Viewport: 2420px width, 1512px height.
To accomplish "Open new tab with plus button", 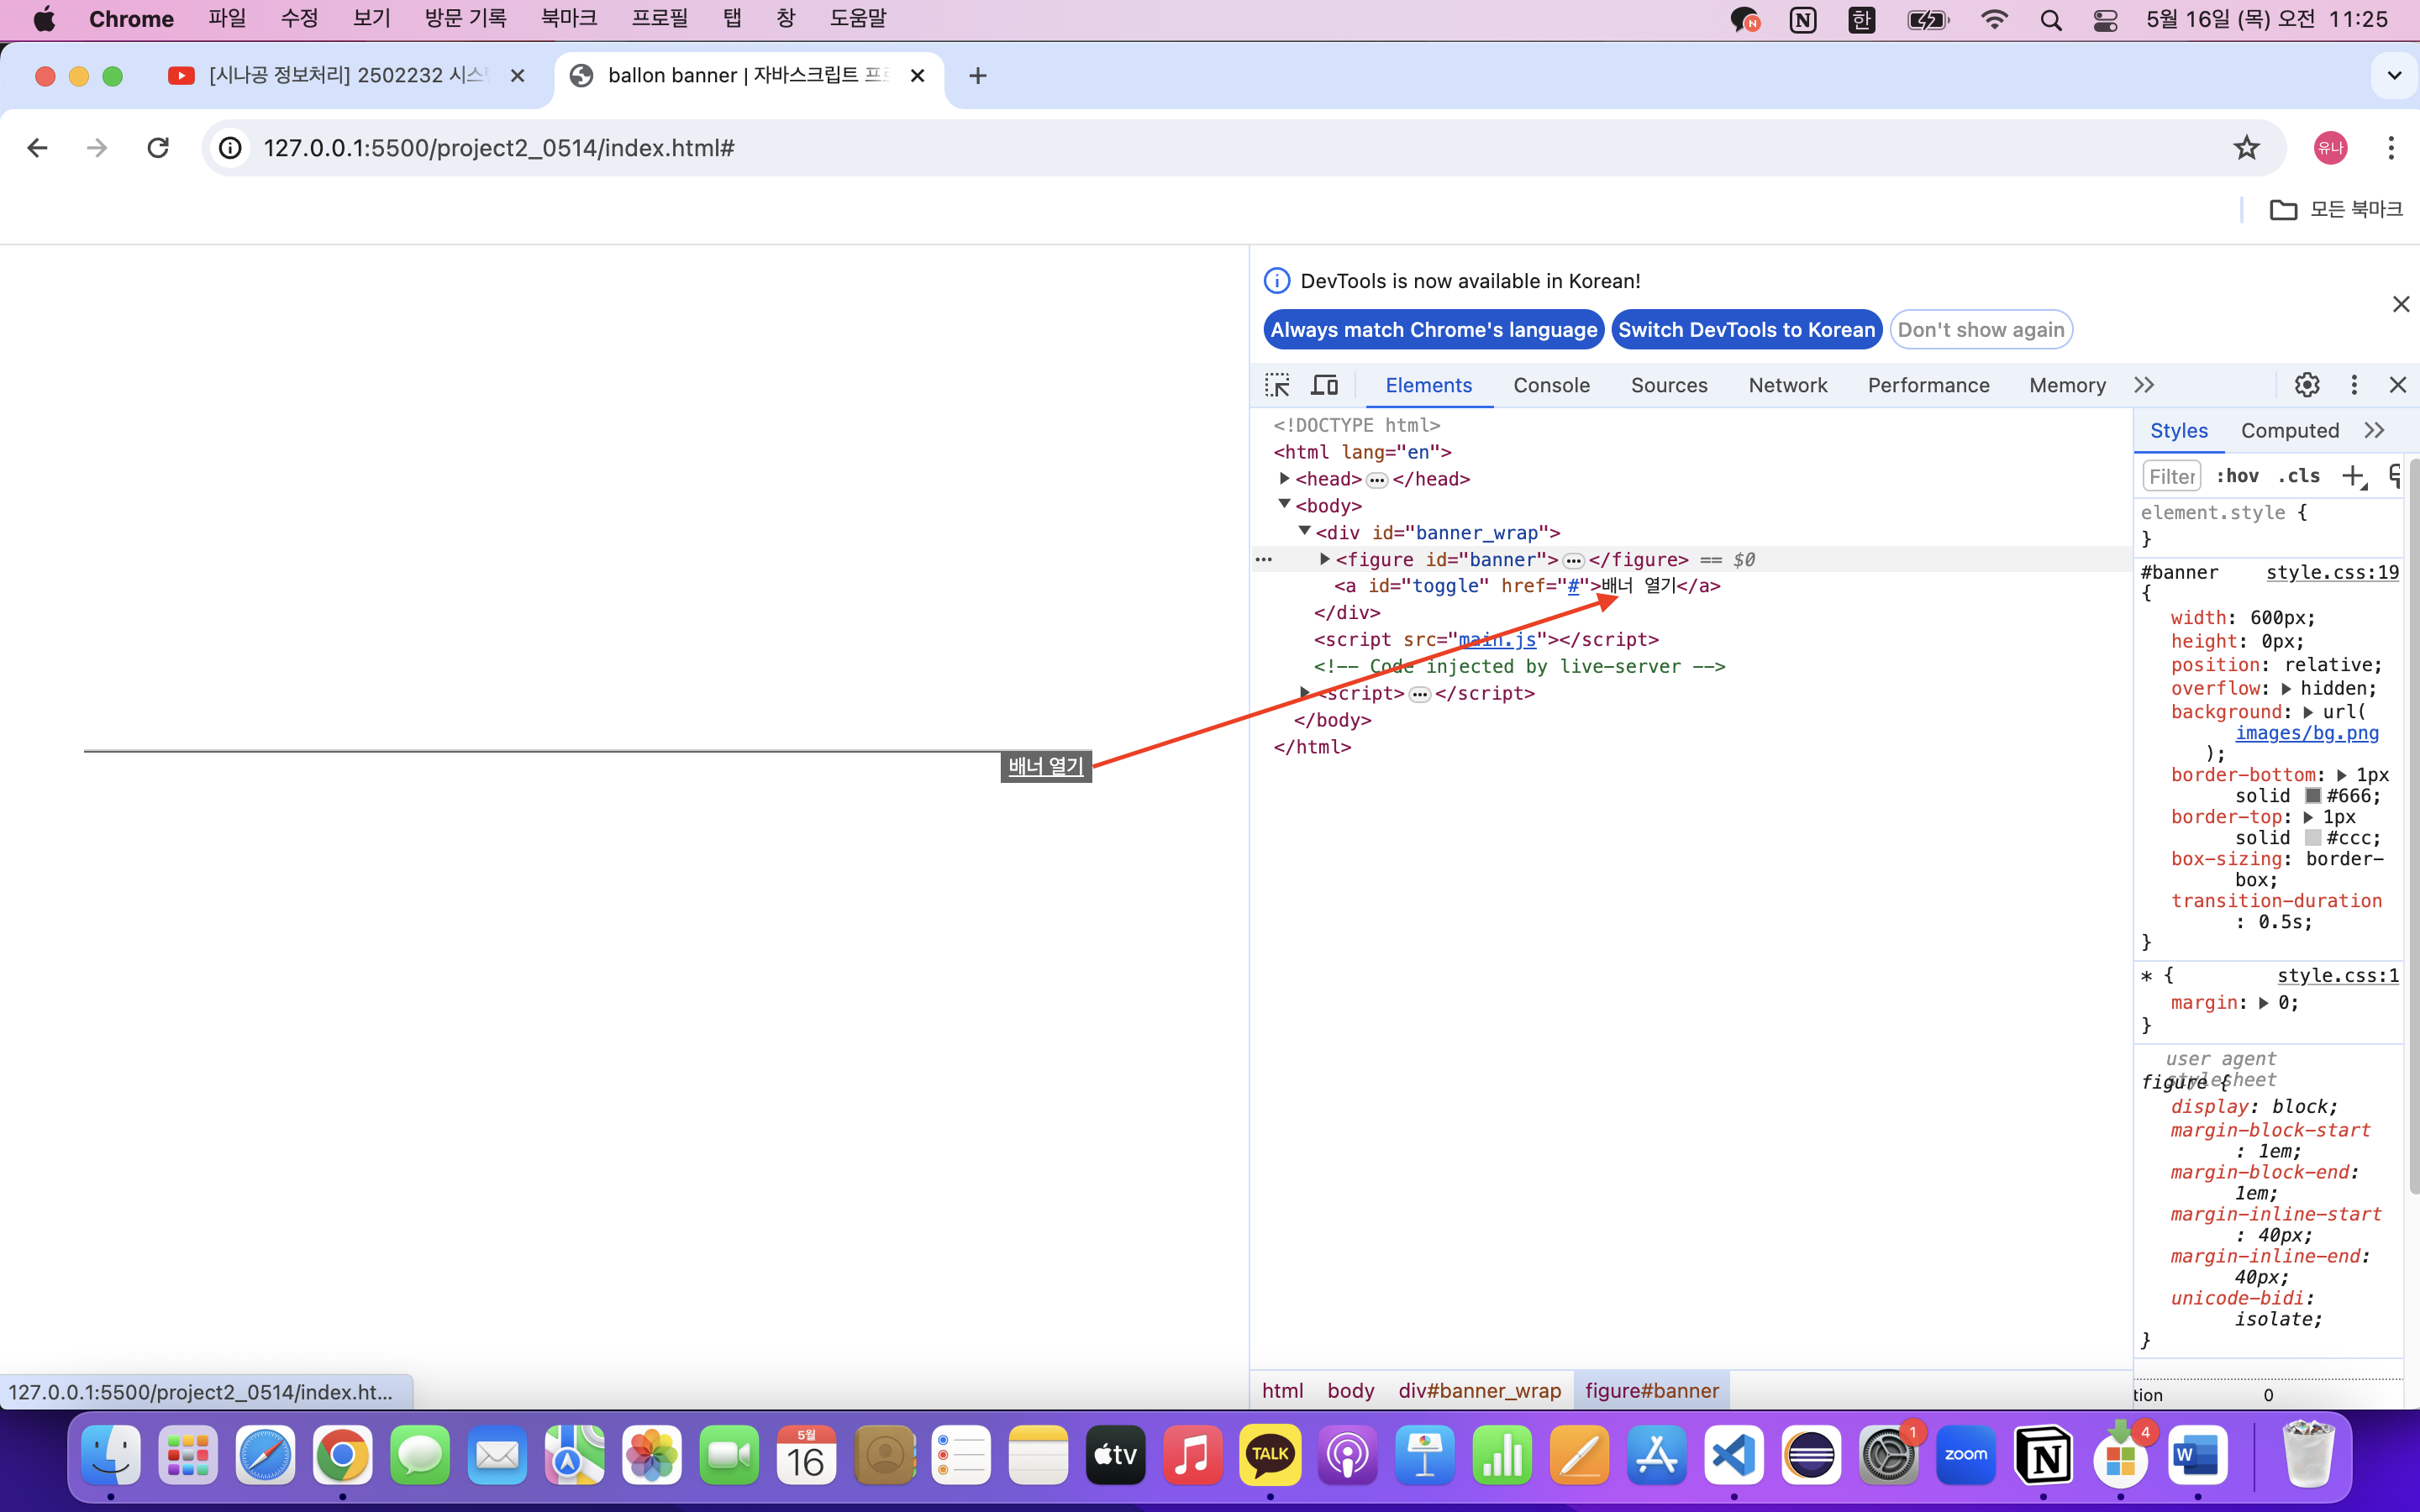I will (x=977, y=76).
